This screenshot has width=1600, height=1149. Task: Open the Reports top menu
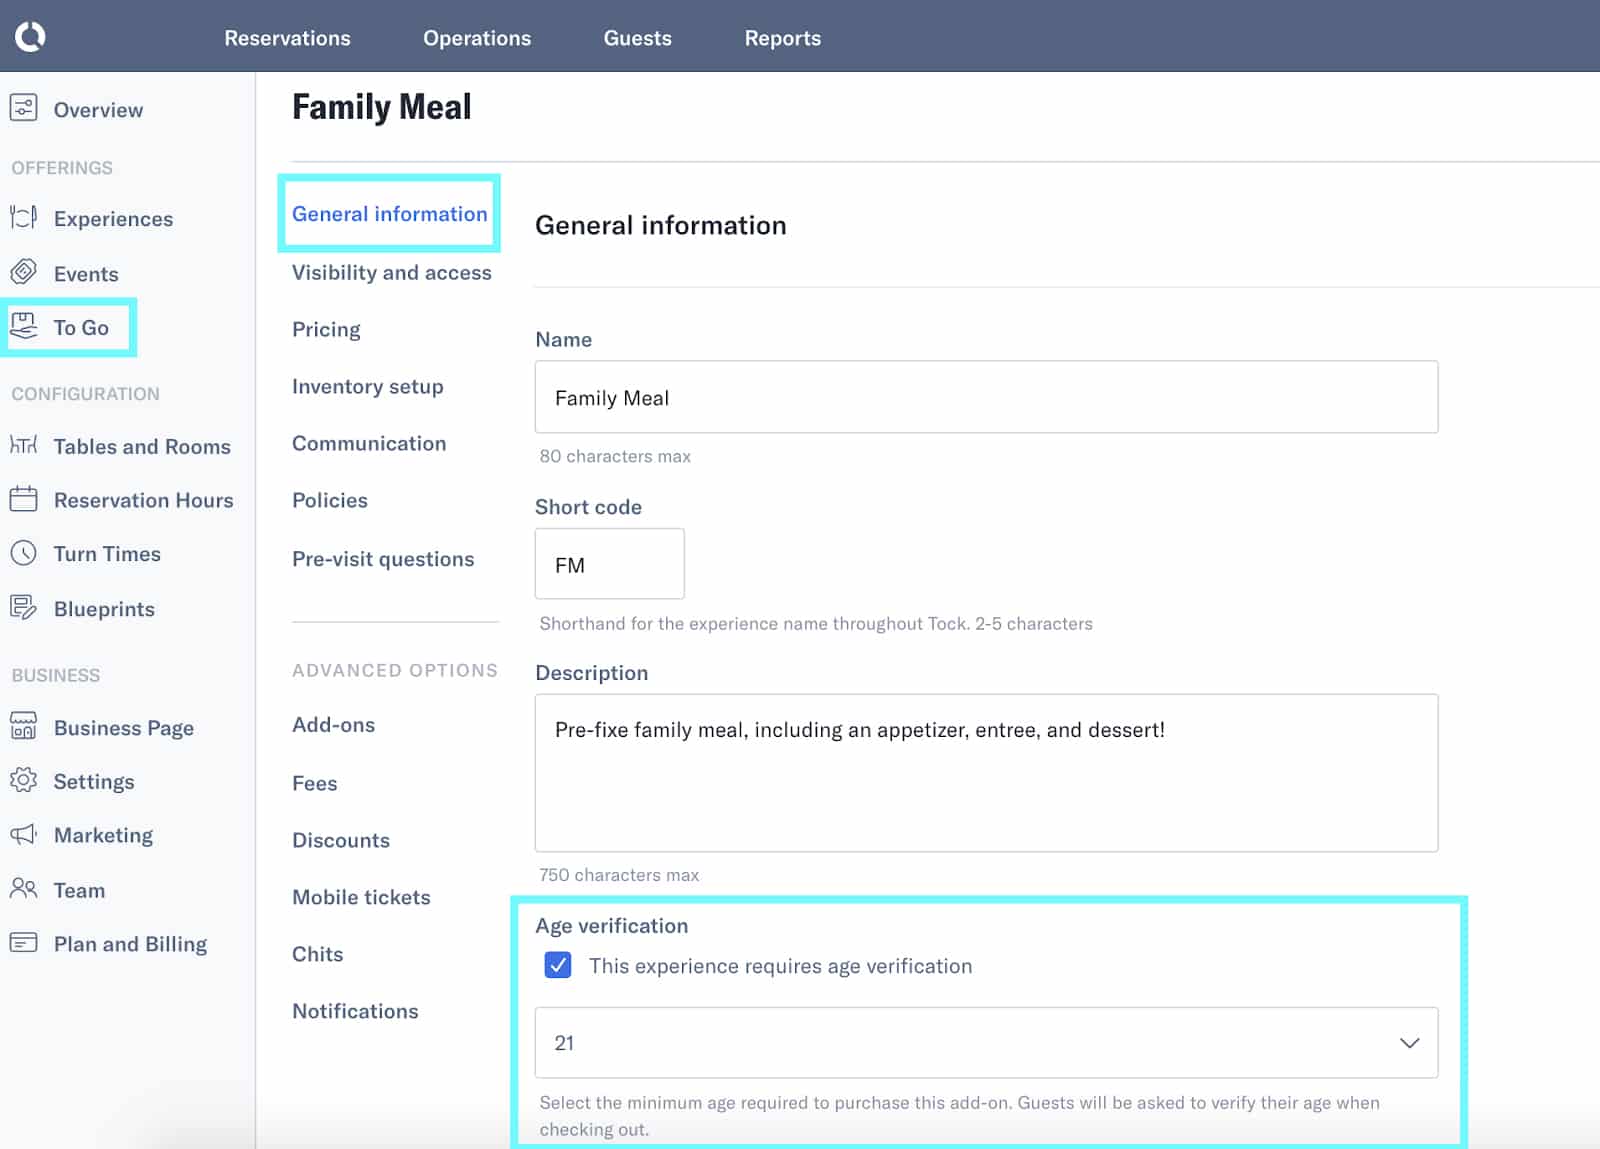point(782,38)
